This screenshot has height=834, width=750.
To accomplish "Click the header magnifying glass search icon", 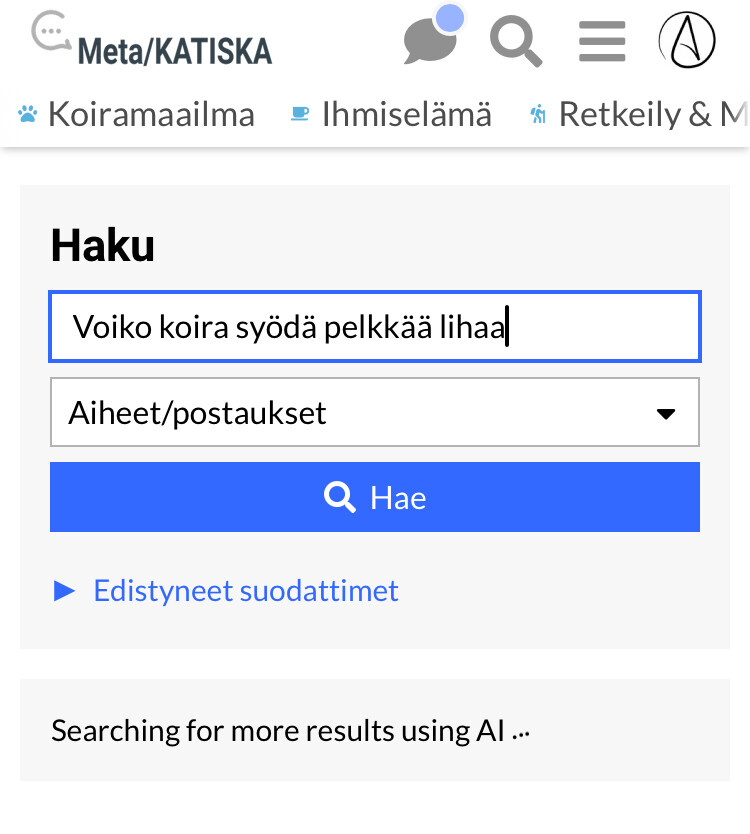I will (x=515, y=43).
